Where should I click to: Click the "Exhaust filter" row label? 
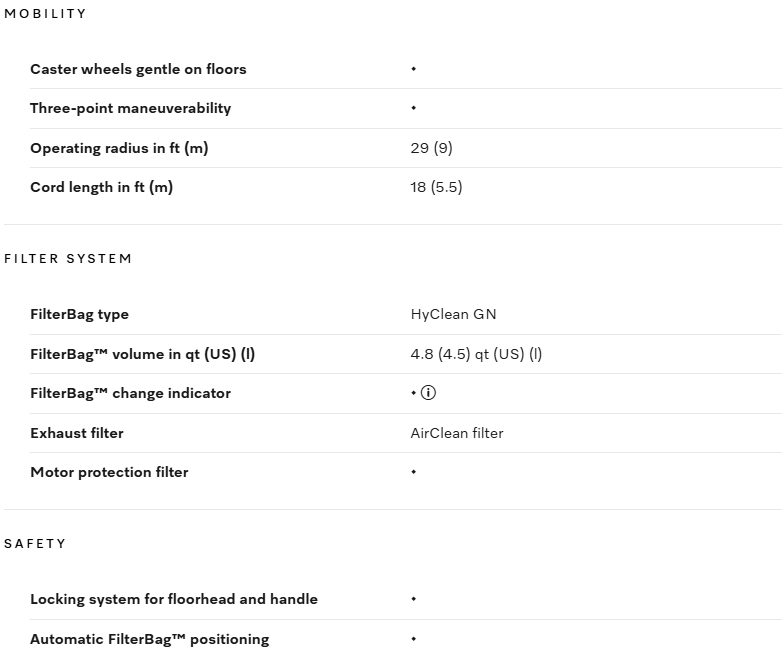(x=77, y=433)
